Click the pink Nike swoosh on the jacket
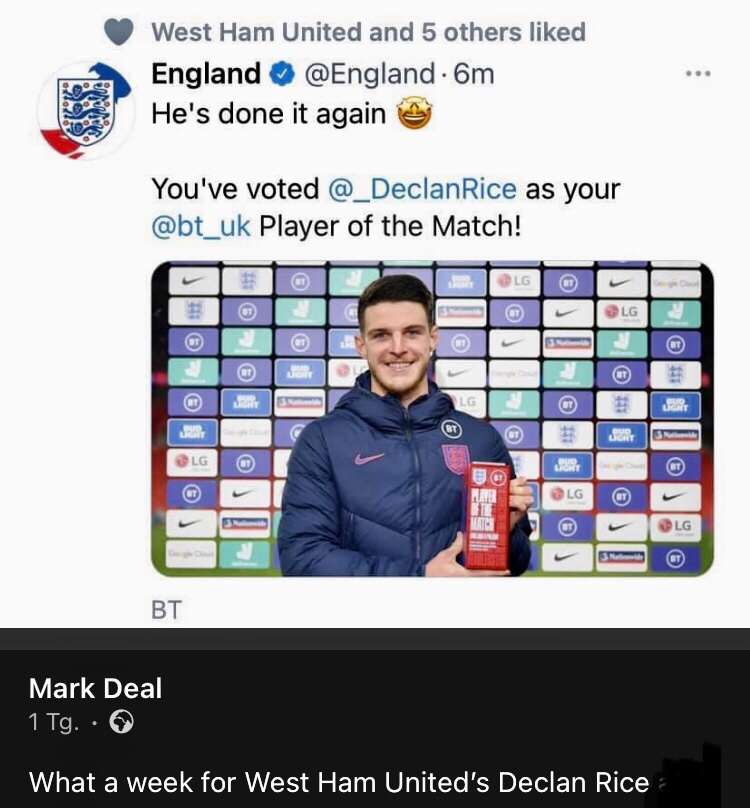Screen dimensions: 750x808 coord(369,458)
